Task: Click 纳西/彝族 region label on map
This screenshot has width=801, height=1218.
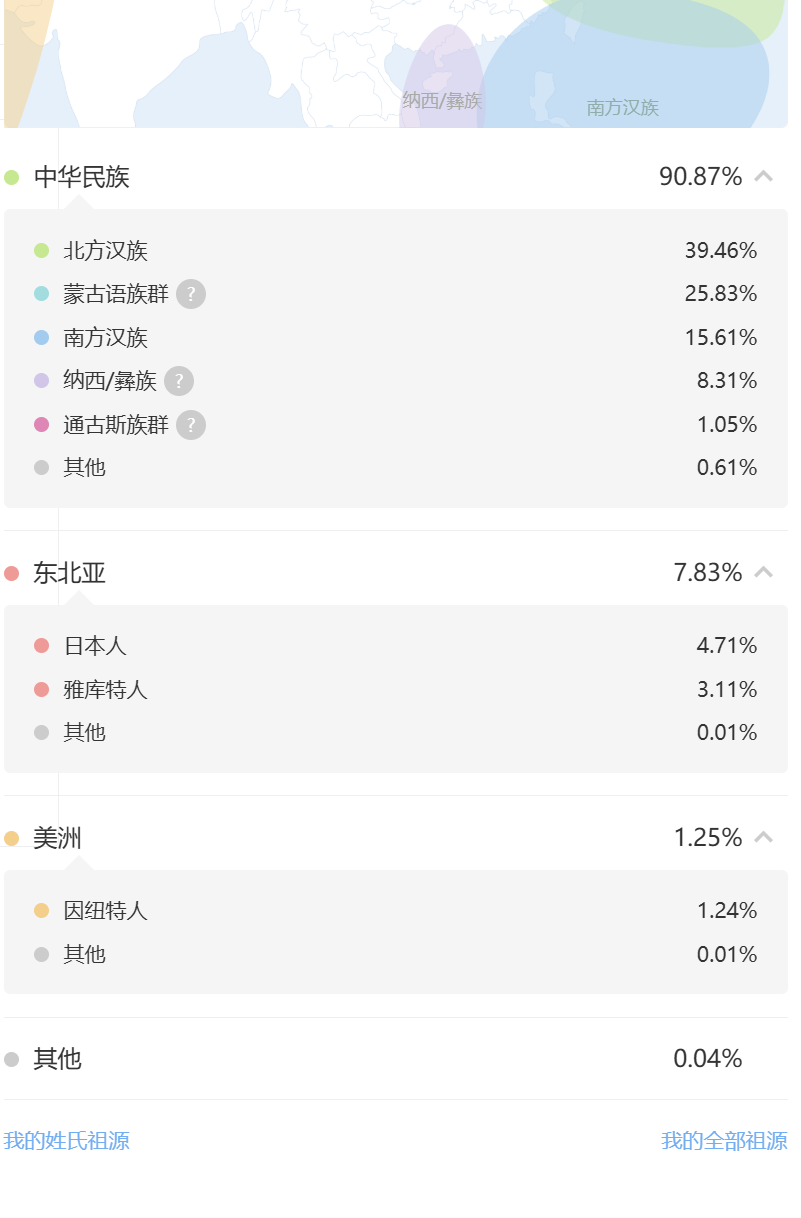Action: [442, 101]
